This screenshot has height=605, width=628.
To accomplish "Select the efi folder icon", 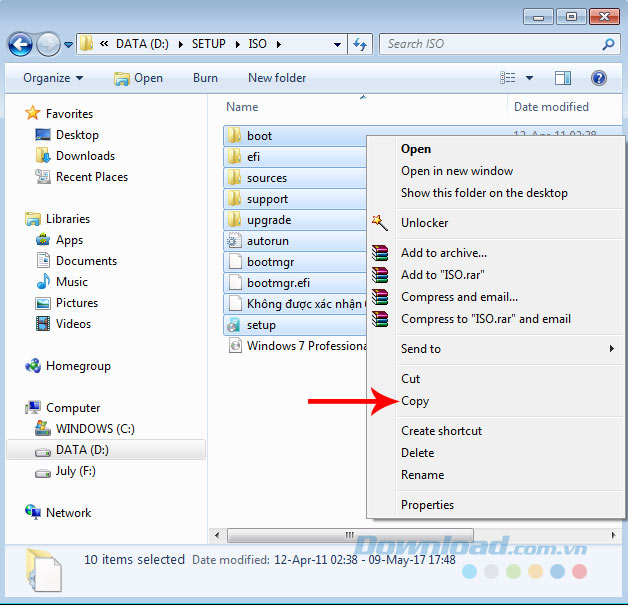I will (x=234, y=157).
